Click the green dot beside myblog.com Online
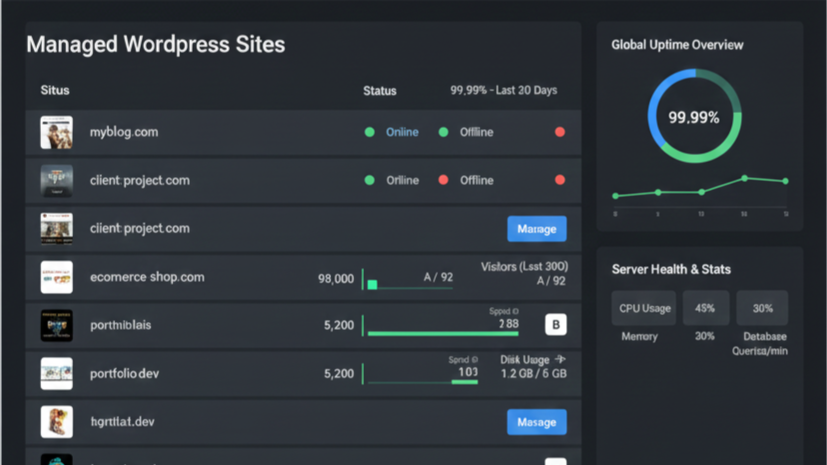The width and height of the screenshot is (827, 465). pos(370,132)
